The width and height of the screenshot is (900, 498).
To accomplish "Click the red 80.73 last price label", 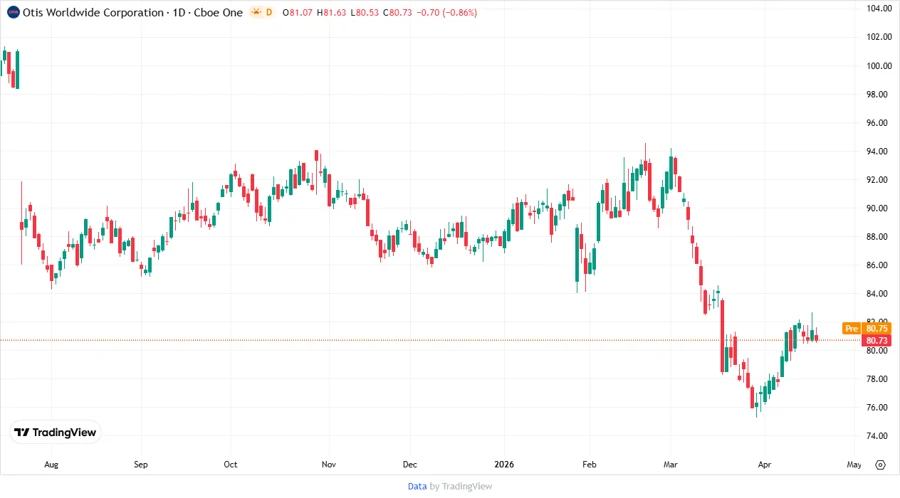I will [876, 340].
